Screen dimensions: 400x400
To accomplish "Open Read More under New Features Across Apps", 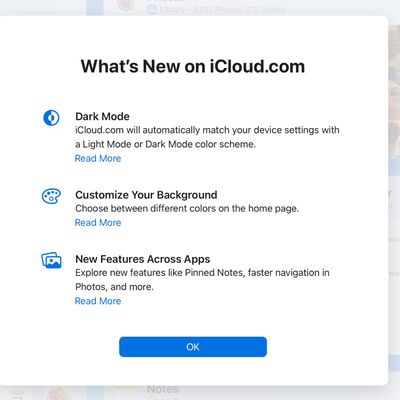I will click(x=98, y=301).
